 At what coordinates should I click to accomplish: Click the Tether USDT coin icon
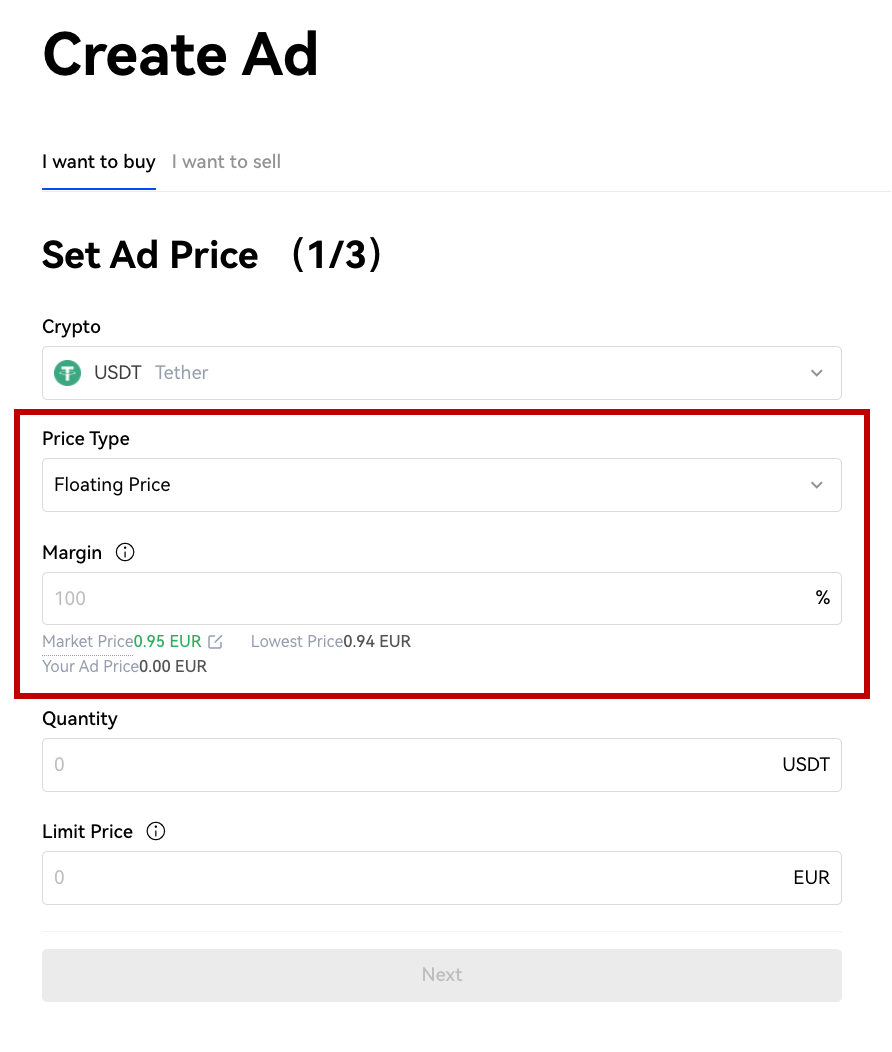pos(67,373)
